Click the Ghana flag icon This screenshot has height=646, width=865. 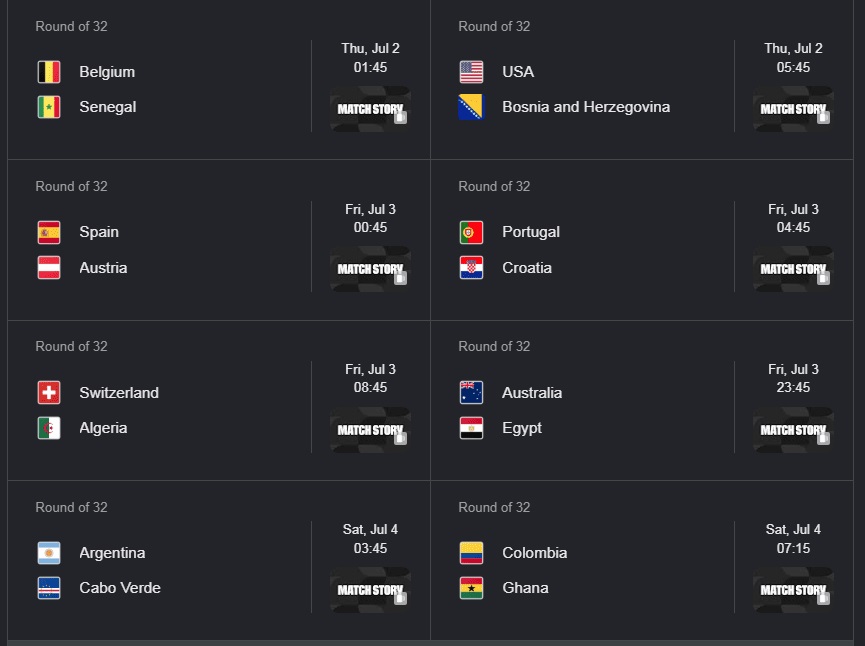pyautogui.click(x=471, y=588)
